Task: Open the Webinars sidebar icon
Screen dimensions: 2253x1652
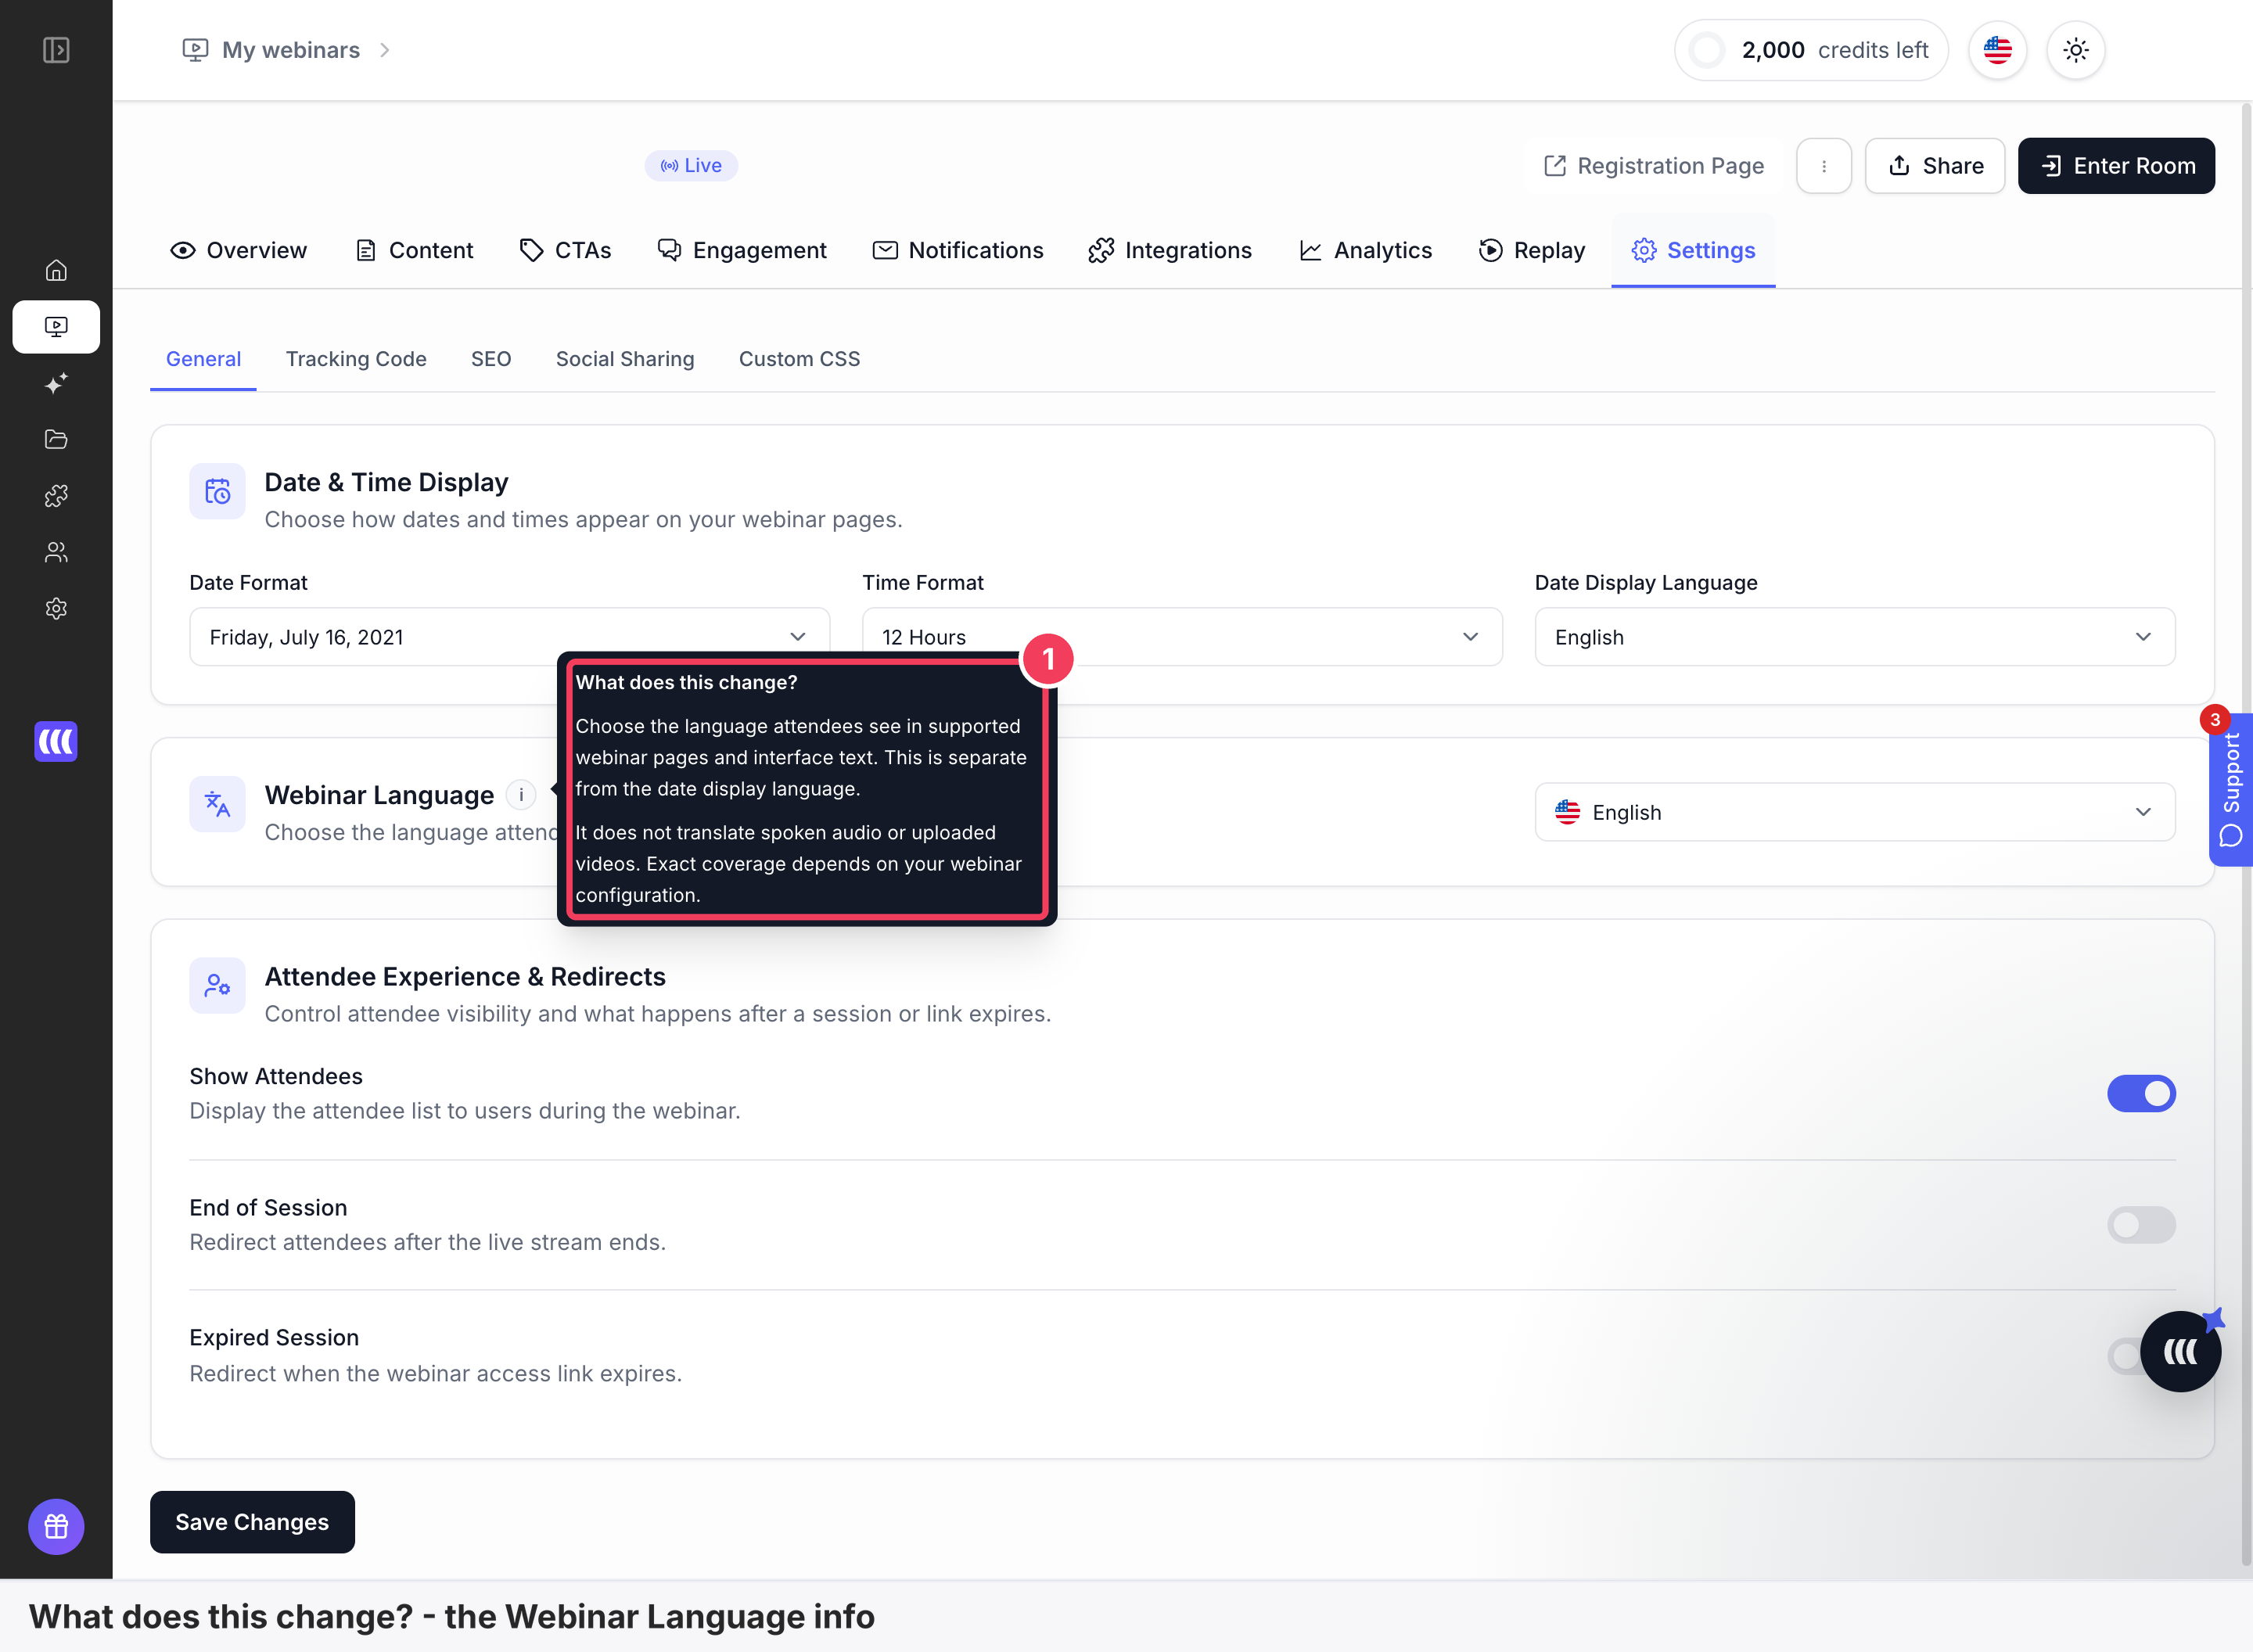Action: click(56, 327)
